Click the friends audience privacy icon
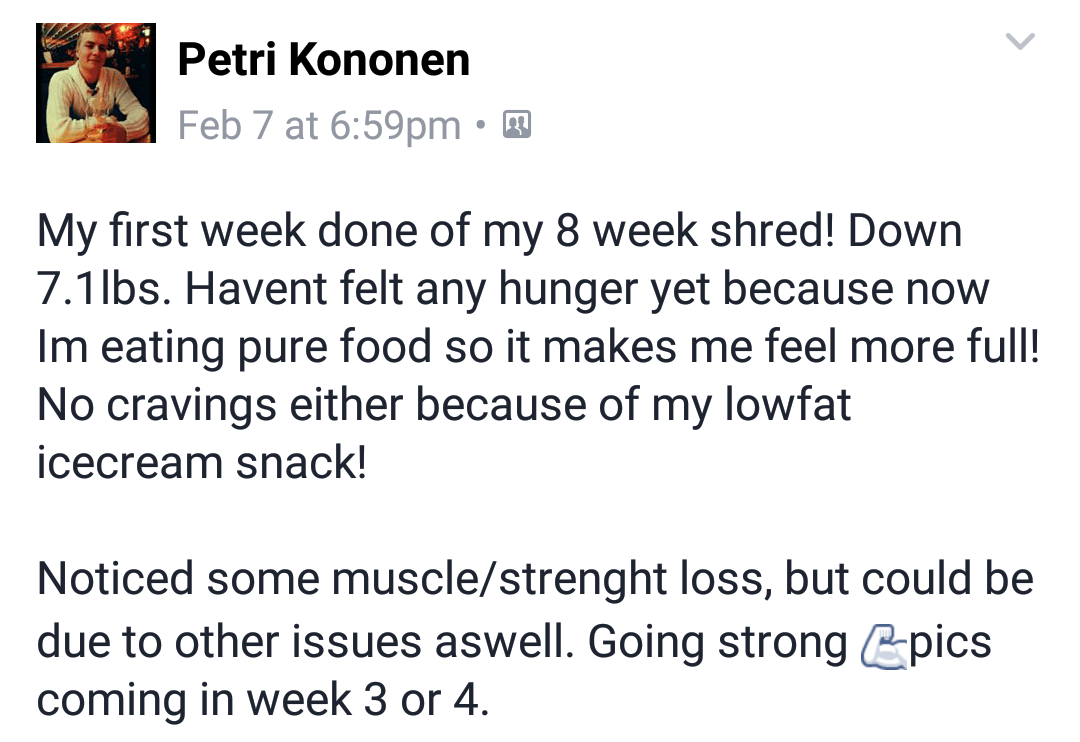 (516, 125)
